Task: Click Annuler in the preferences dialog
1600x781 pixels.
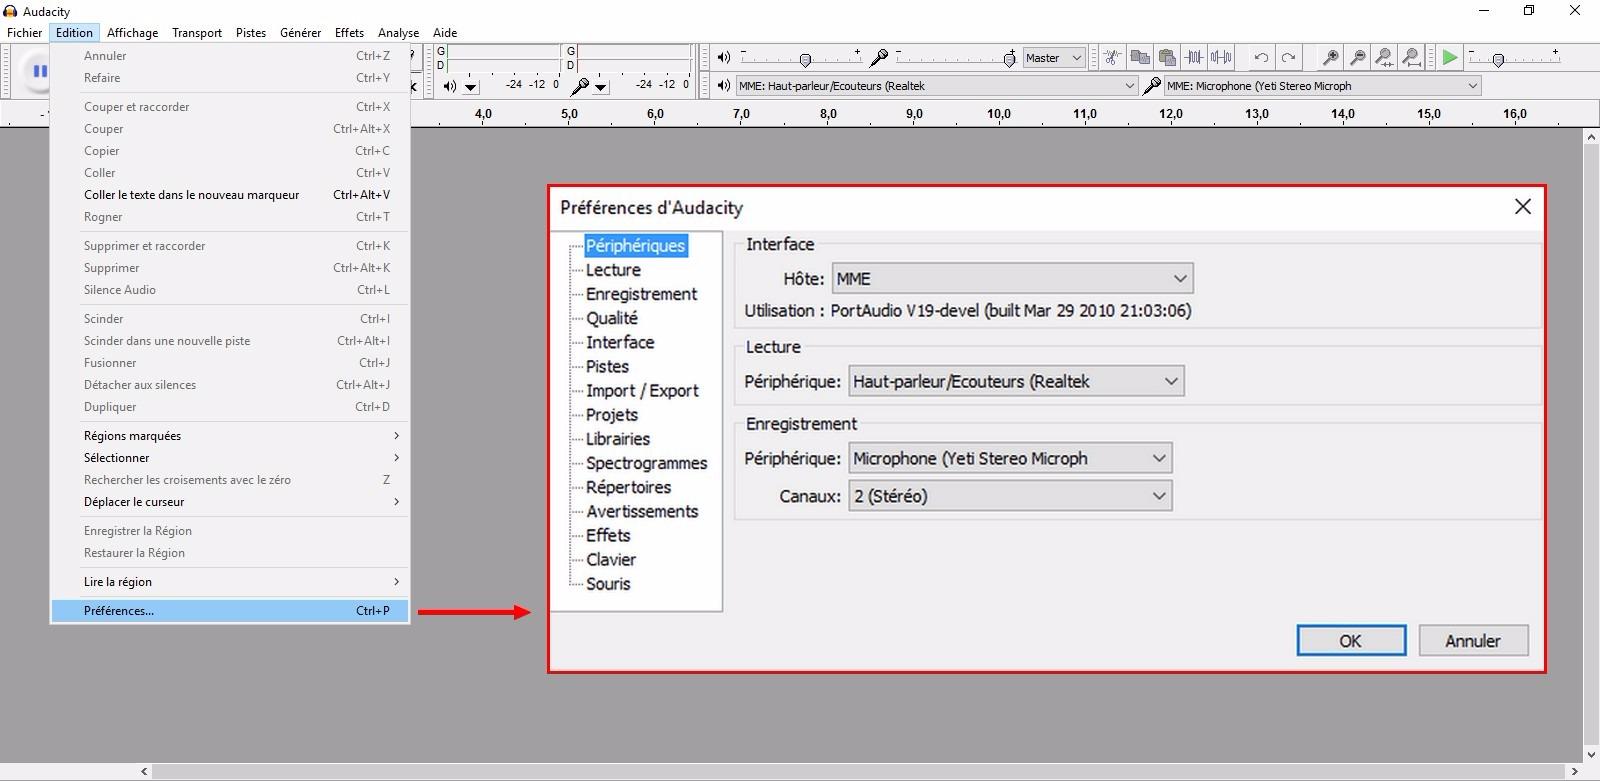Action: click(1472, 641)
